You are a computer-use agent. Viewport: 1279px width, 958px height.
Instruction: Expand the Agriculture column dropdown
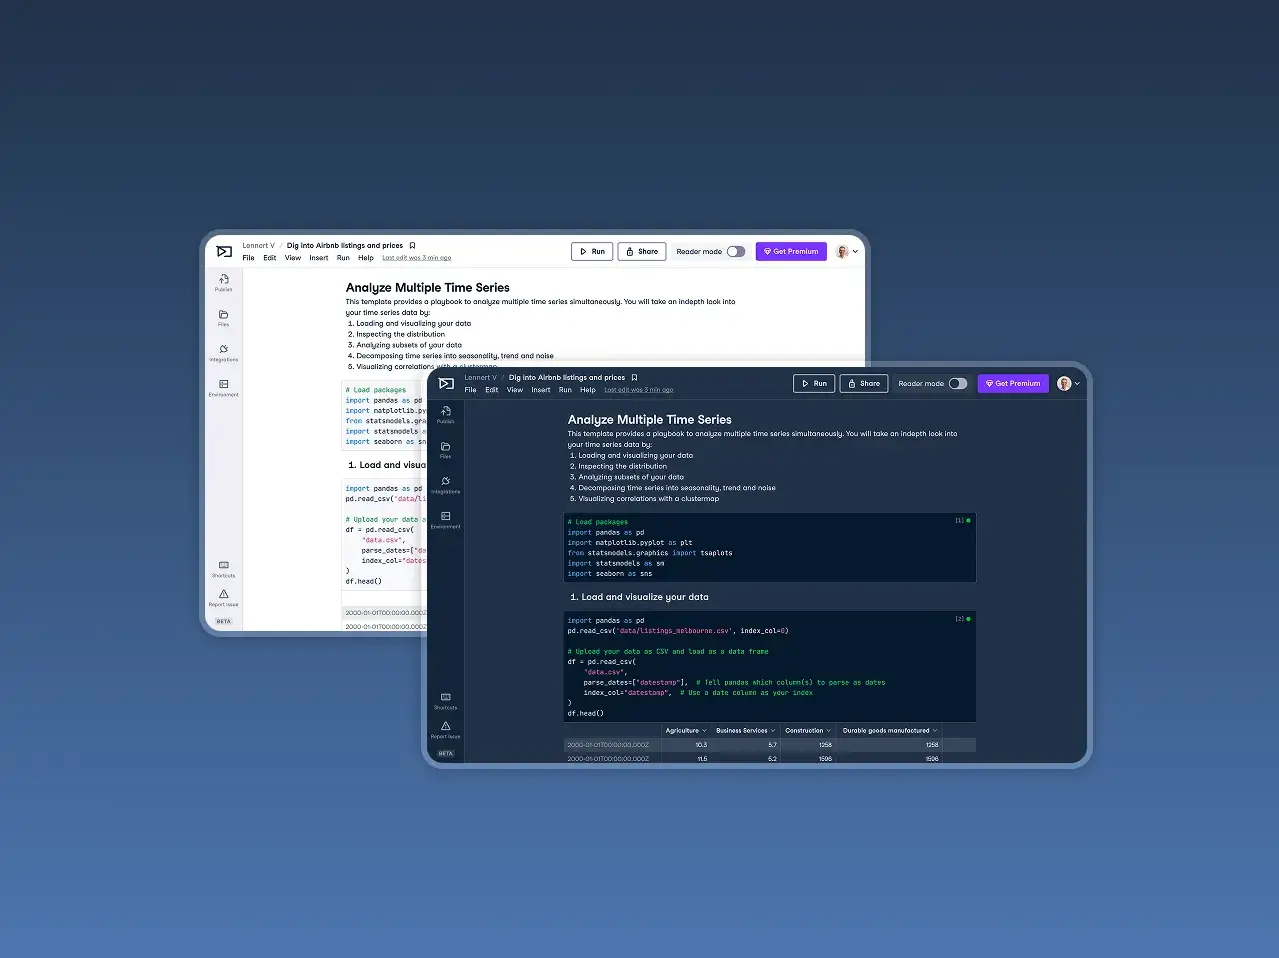click(x=704, y=731)
